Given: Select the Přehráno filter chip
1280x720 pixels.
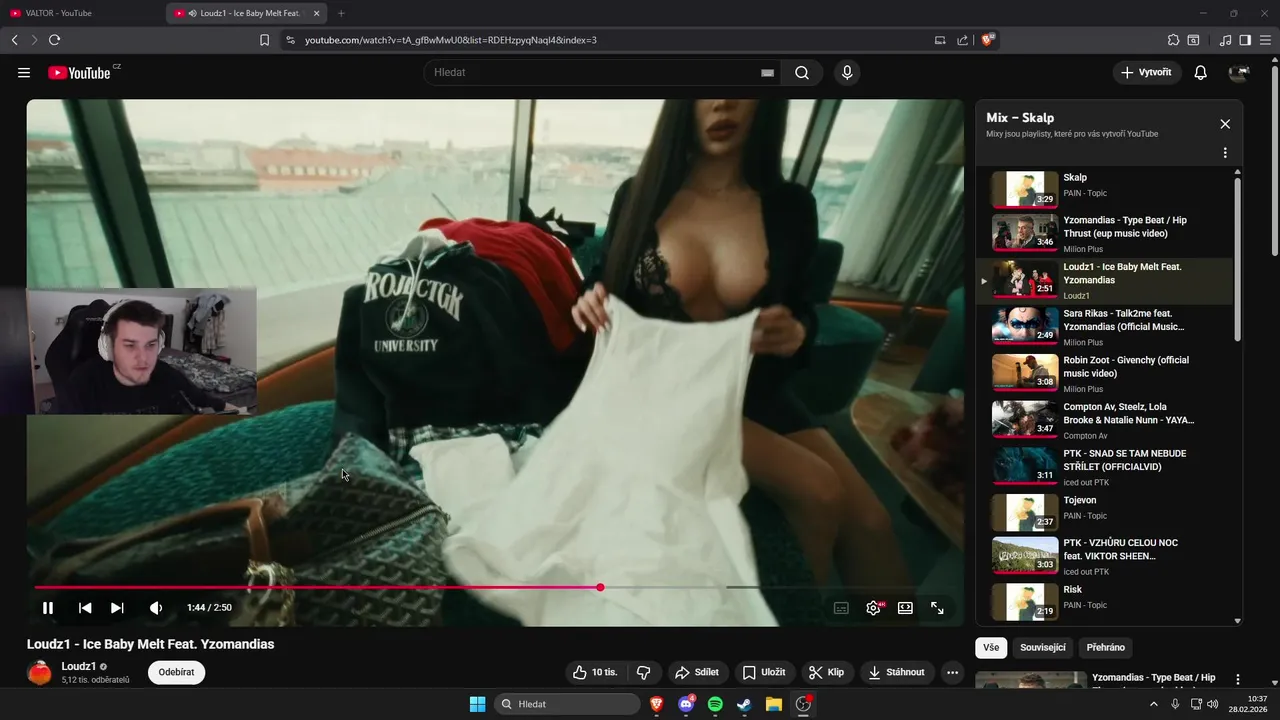Looking at the screenshot, I should click(x=1106, y=647).
